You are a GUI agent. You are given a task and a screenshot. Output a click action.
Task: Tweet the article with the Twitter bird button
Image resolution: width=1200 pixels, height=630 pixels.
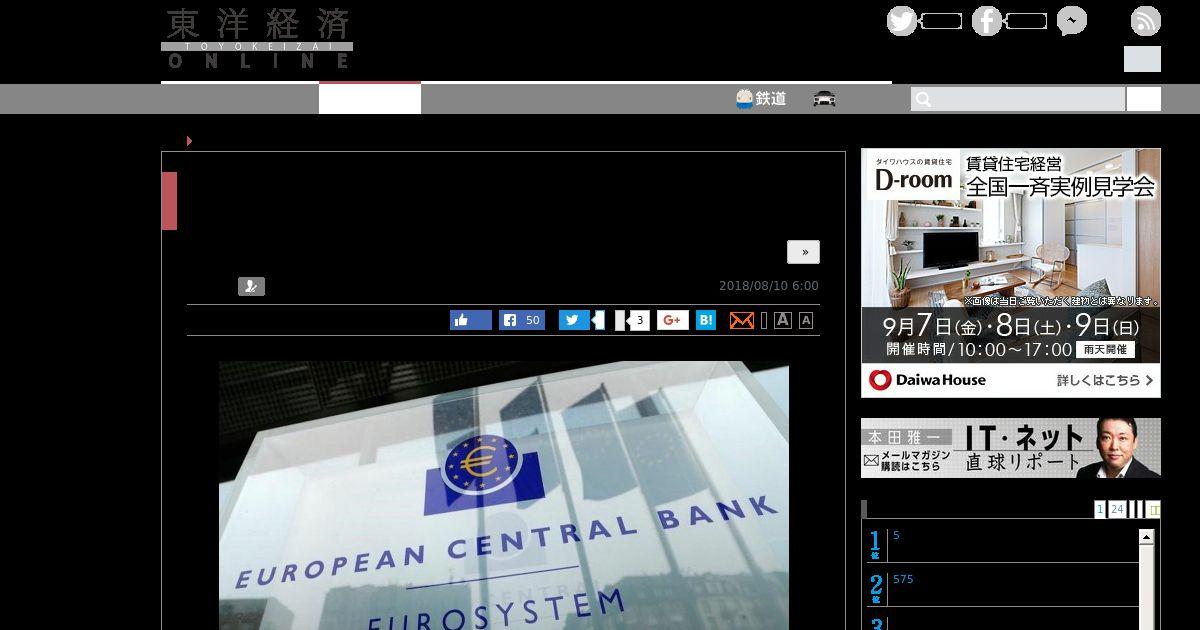pos(574,320)
